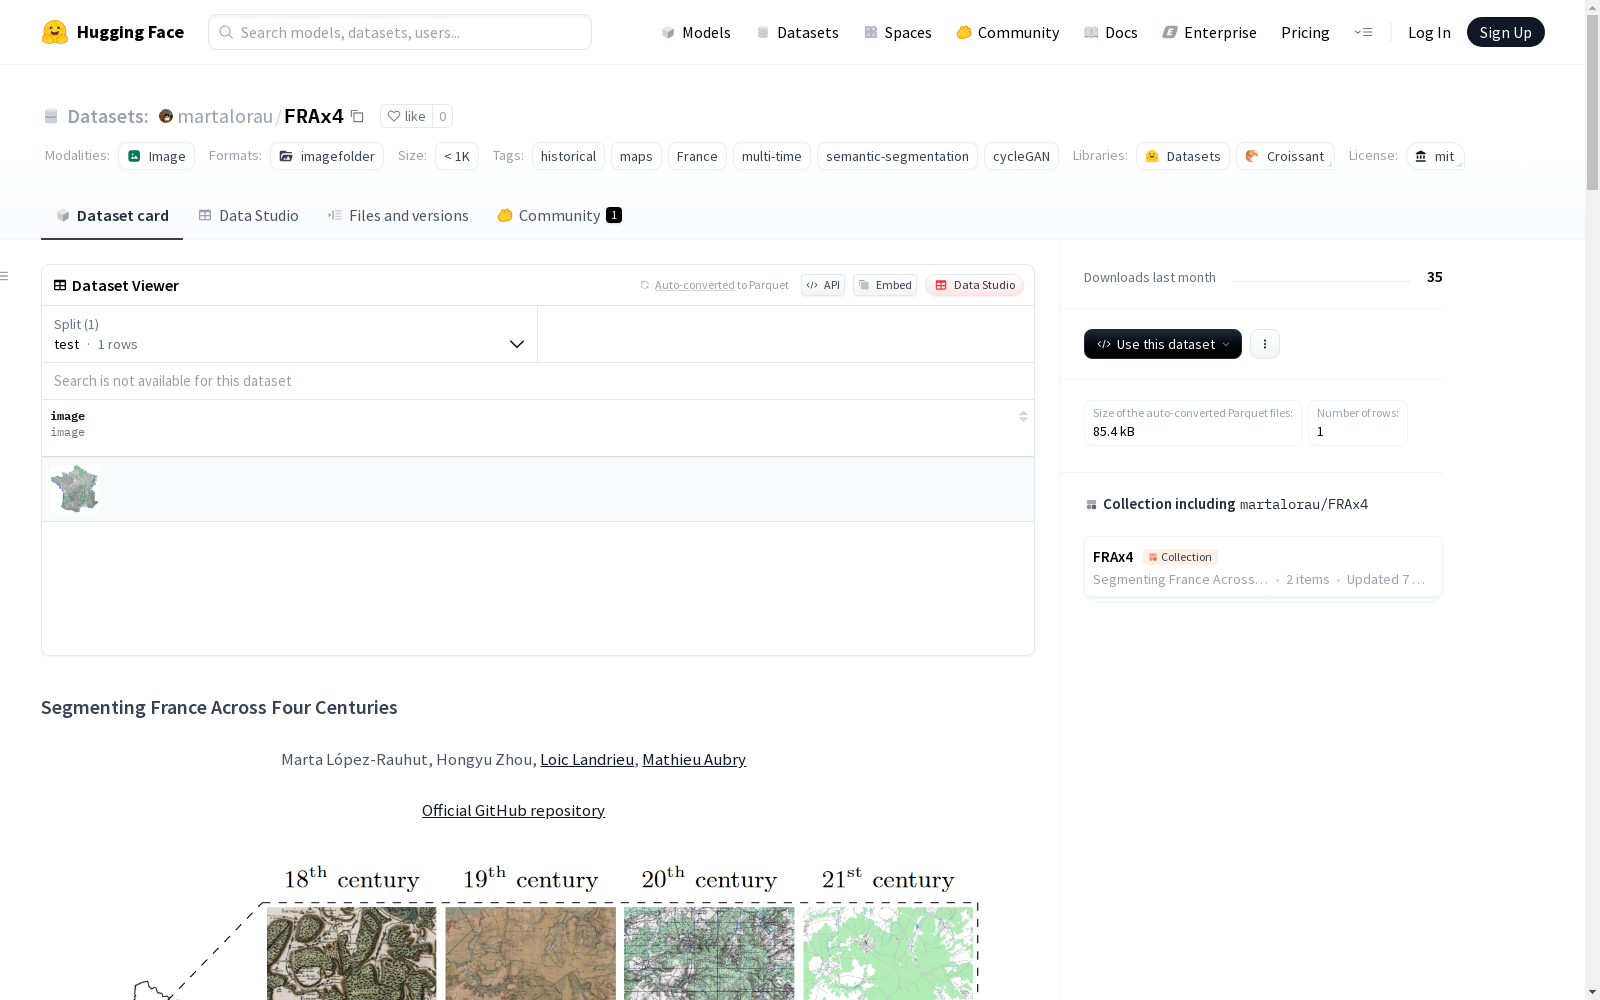Open the Files and versions tab

[398, 215]
